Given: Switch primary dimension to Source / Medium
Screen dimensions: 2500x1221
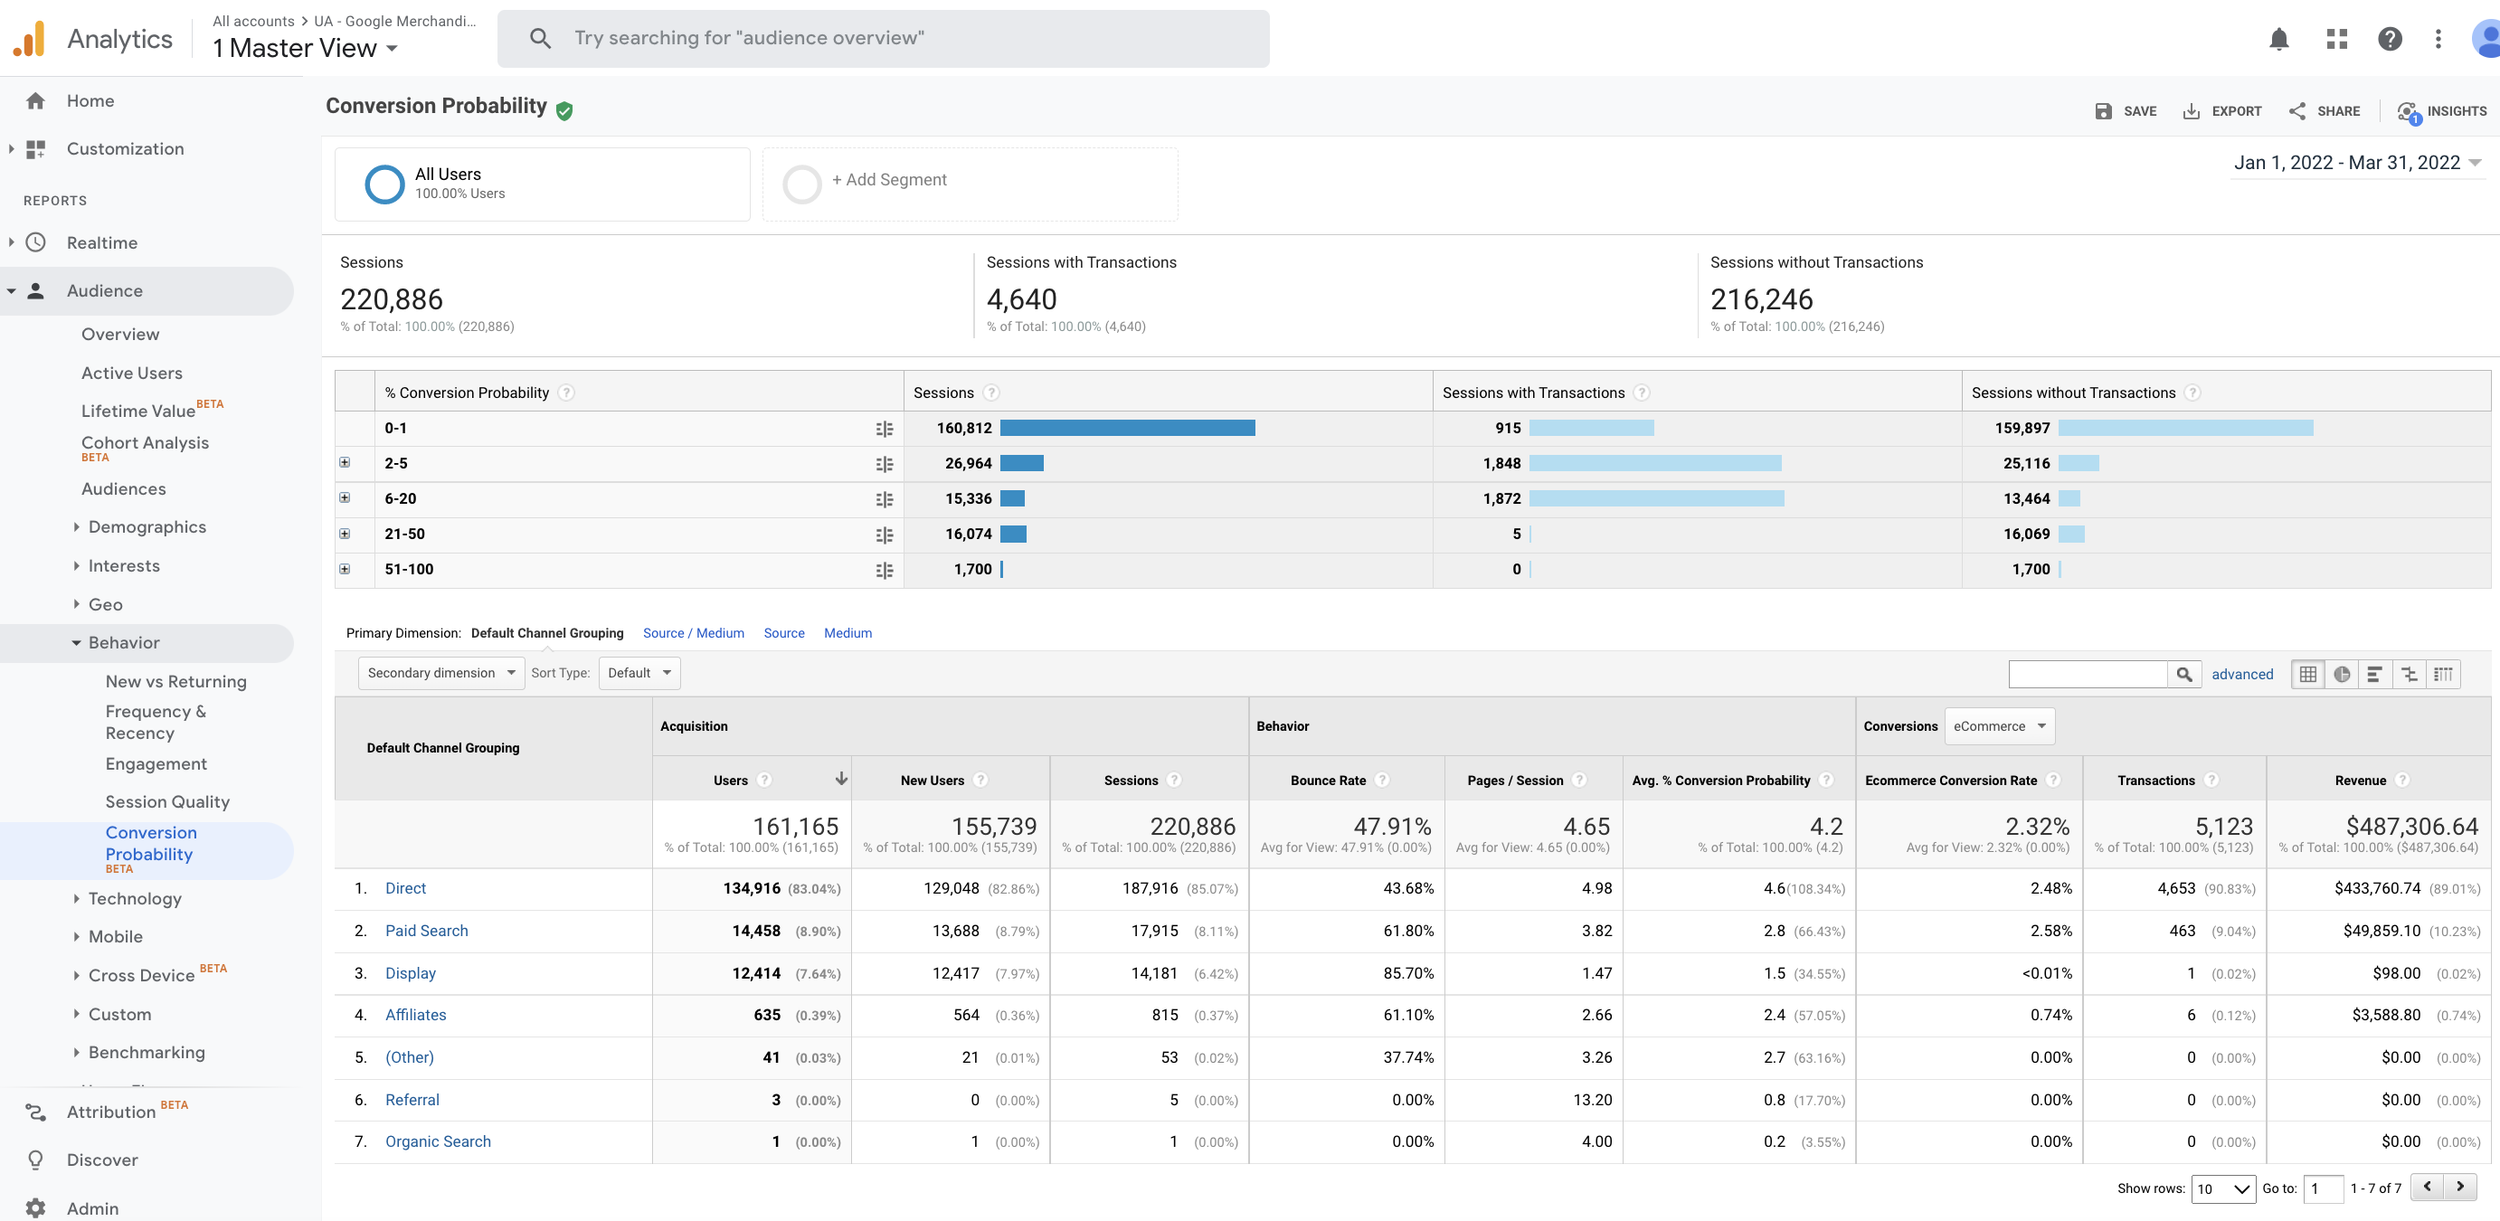Looking at the screenshot, I should 693,633.
